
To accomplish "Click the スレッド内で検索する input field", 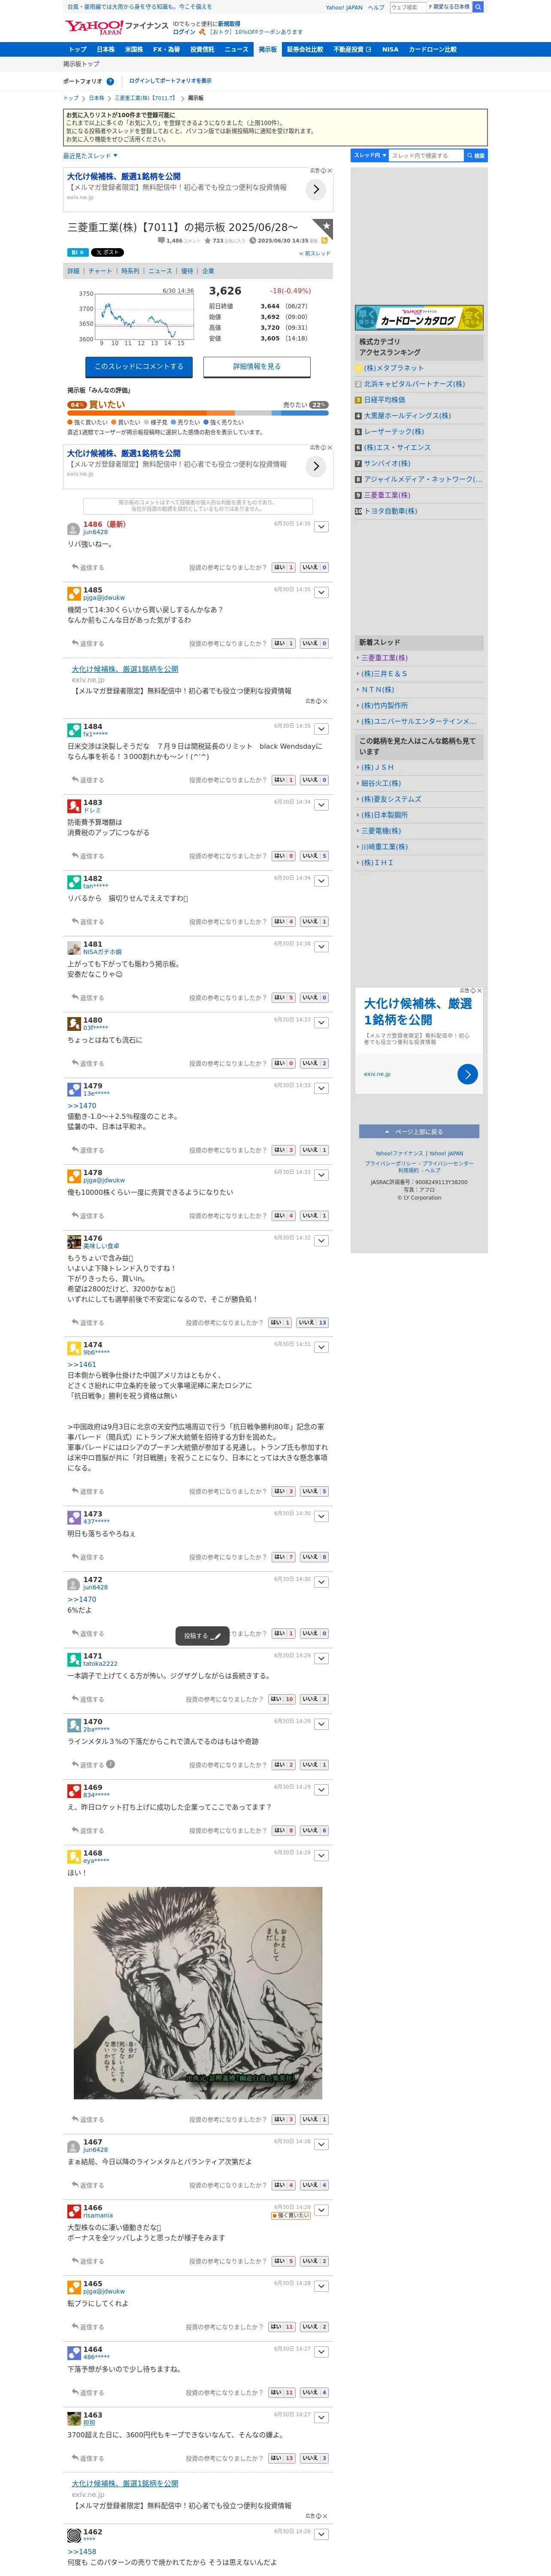I will click(426, 156).
